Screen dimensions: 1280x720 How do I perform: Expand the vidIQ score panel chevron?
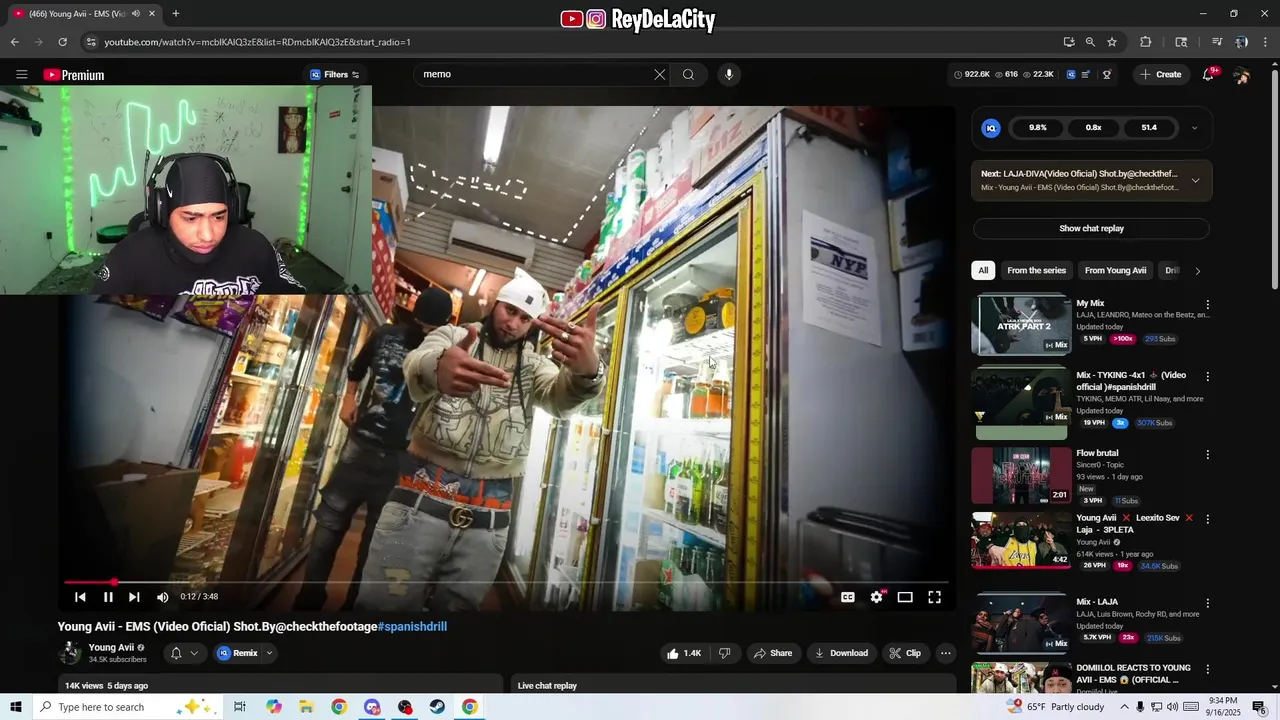(x=1194, y=128)
